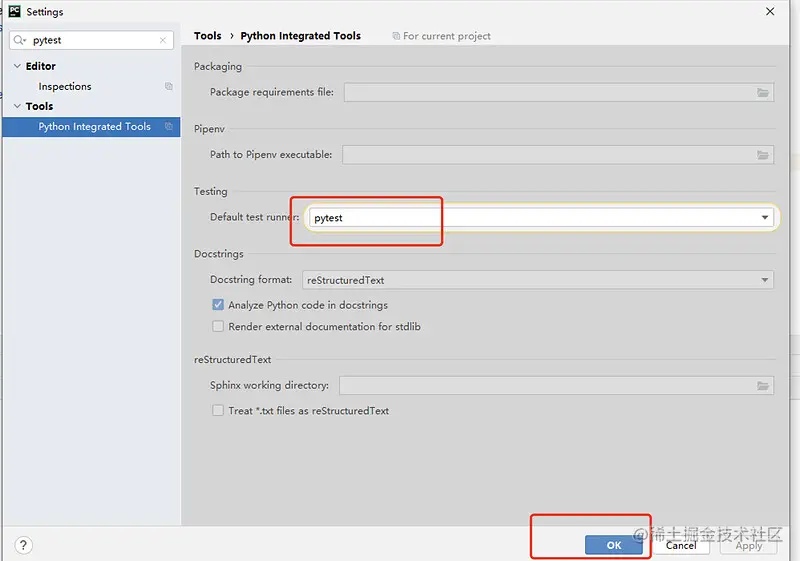Click the project-level icon next to Python Integrated Tools
The width and height of the screenshot is (800, 561).
168,126
